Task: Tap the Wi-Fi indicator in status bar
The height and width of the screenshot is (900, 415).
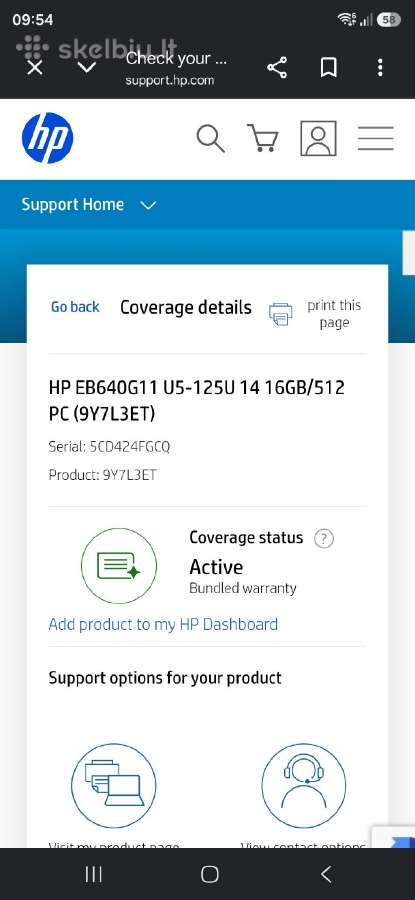Action: tap(347, 20)
